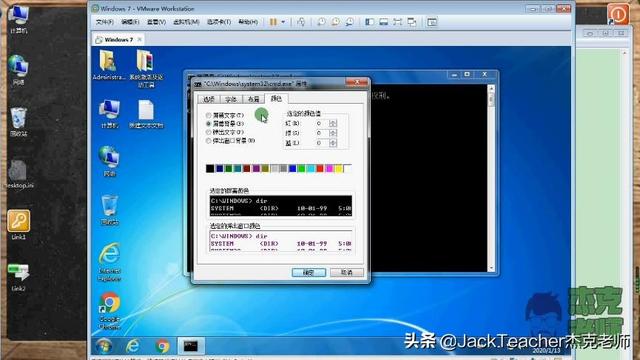Select the 新建文本文档 file on VM desktop

coord(146,114)
